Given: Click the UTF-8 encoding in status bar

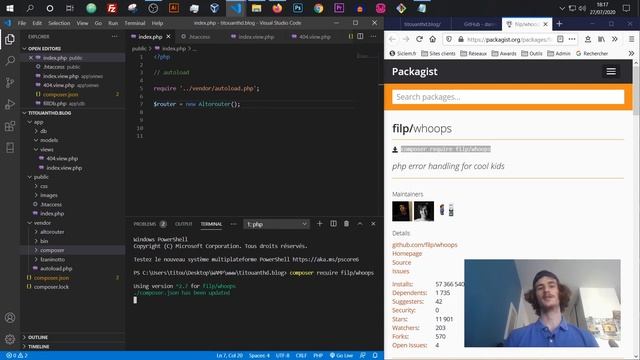Looking at the screenshot, I should pos(282,356).
